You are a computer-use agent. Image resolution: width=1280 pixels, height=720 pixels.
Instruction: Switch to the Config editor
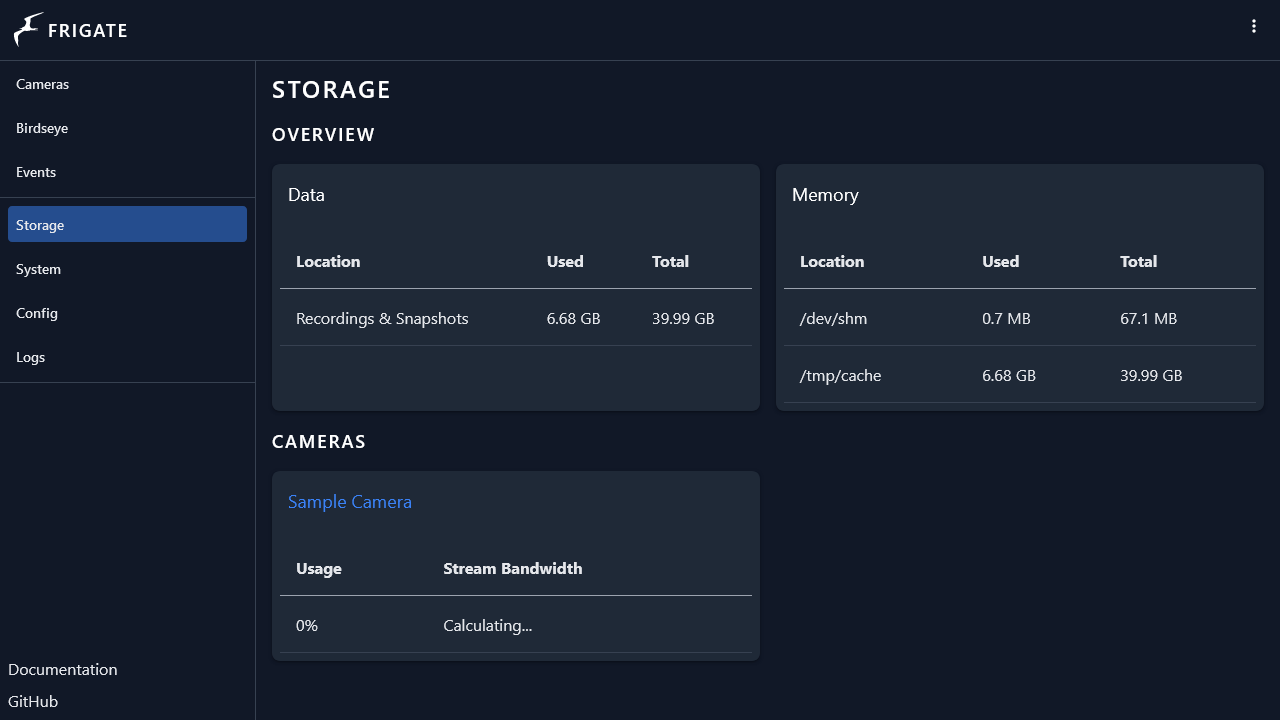pyautogui.click(x=37, y=314)
